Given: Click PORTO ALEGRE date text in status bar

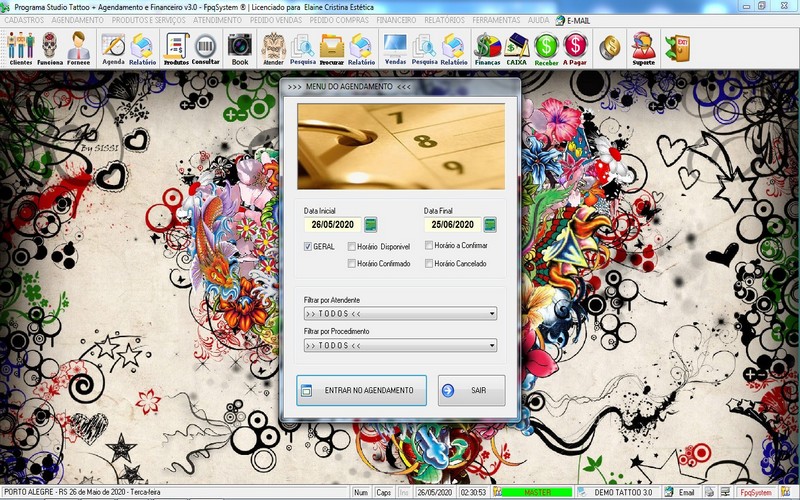Looking at the screenshot, I should [82, 492].
